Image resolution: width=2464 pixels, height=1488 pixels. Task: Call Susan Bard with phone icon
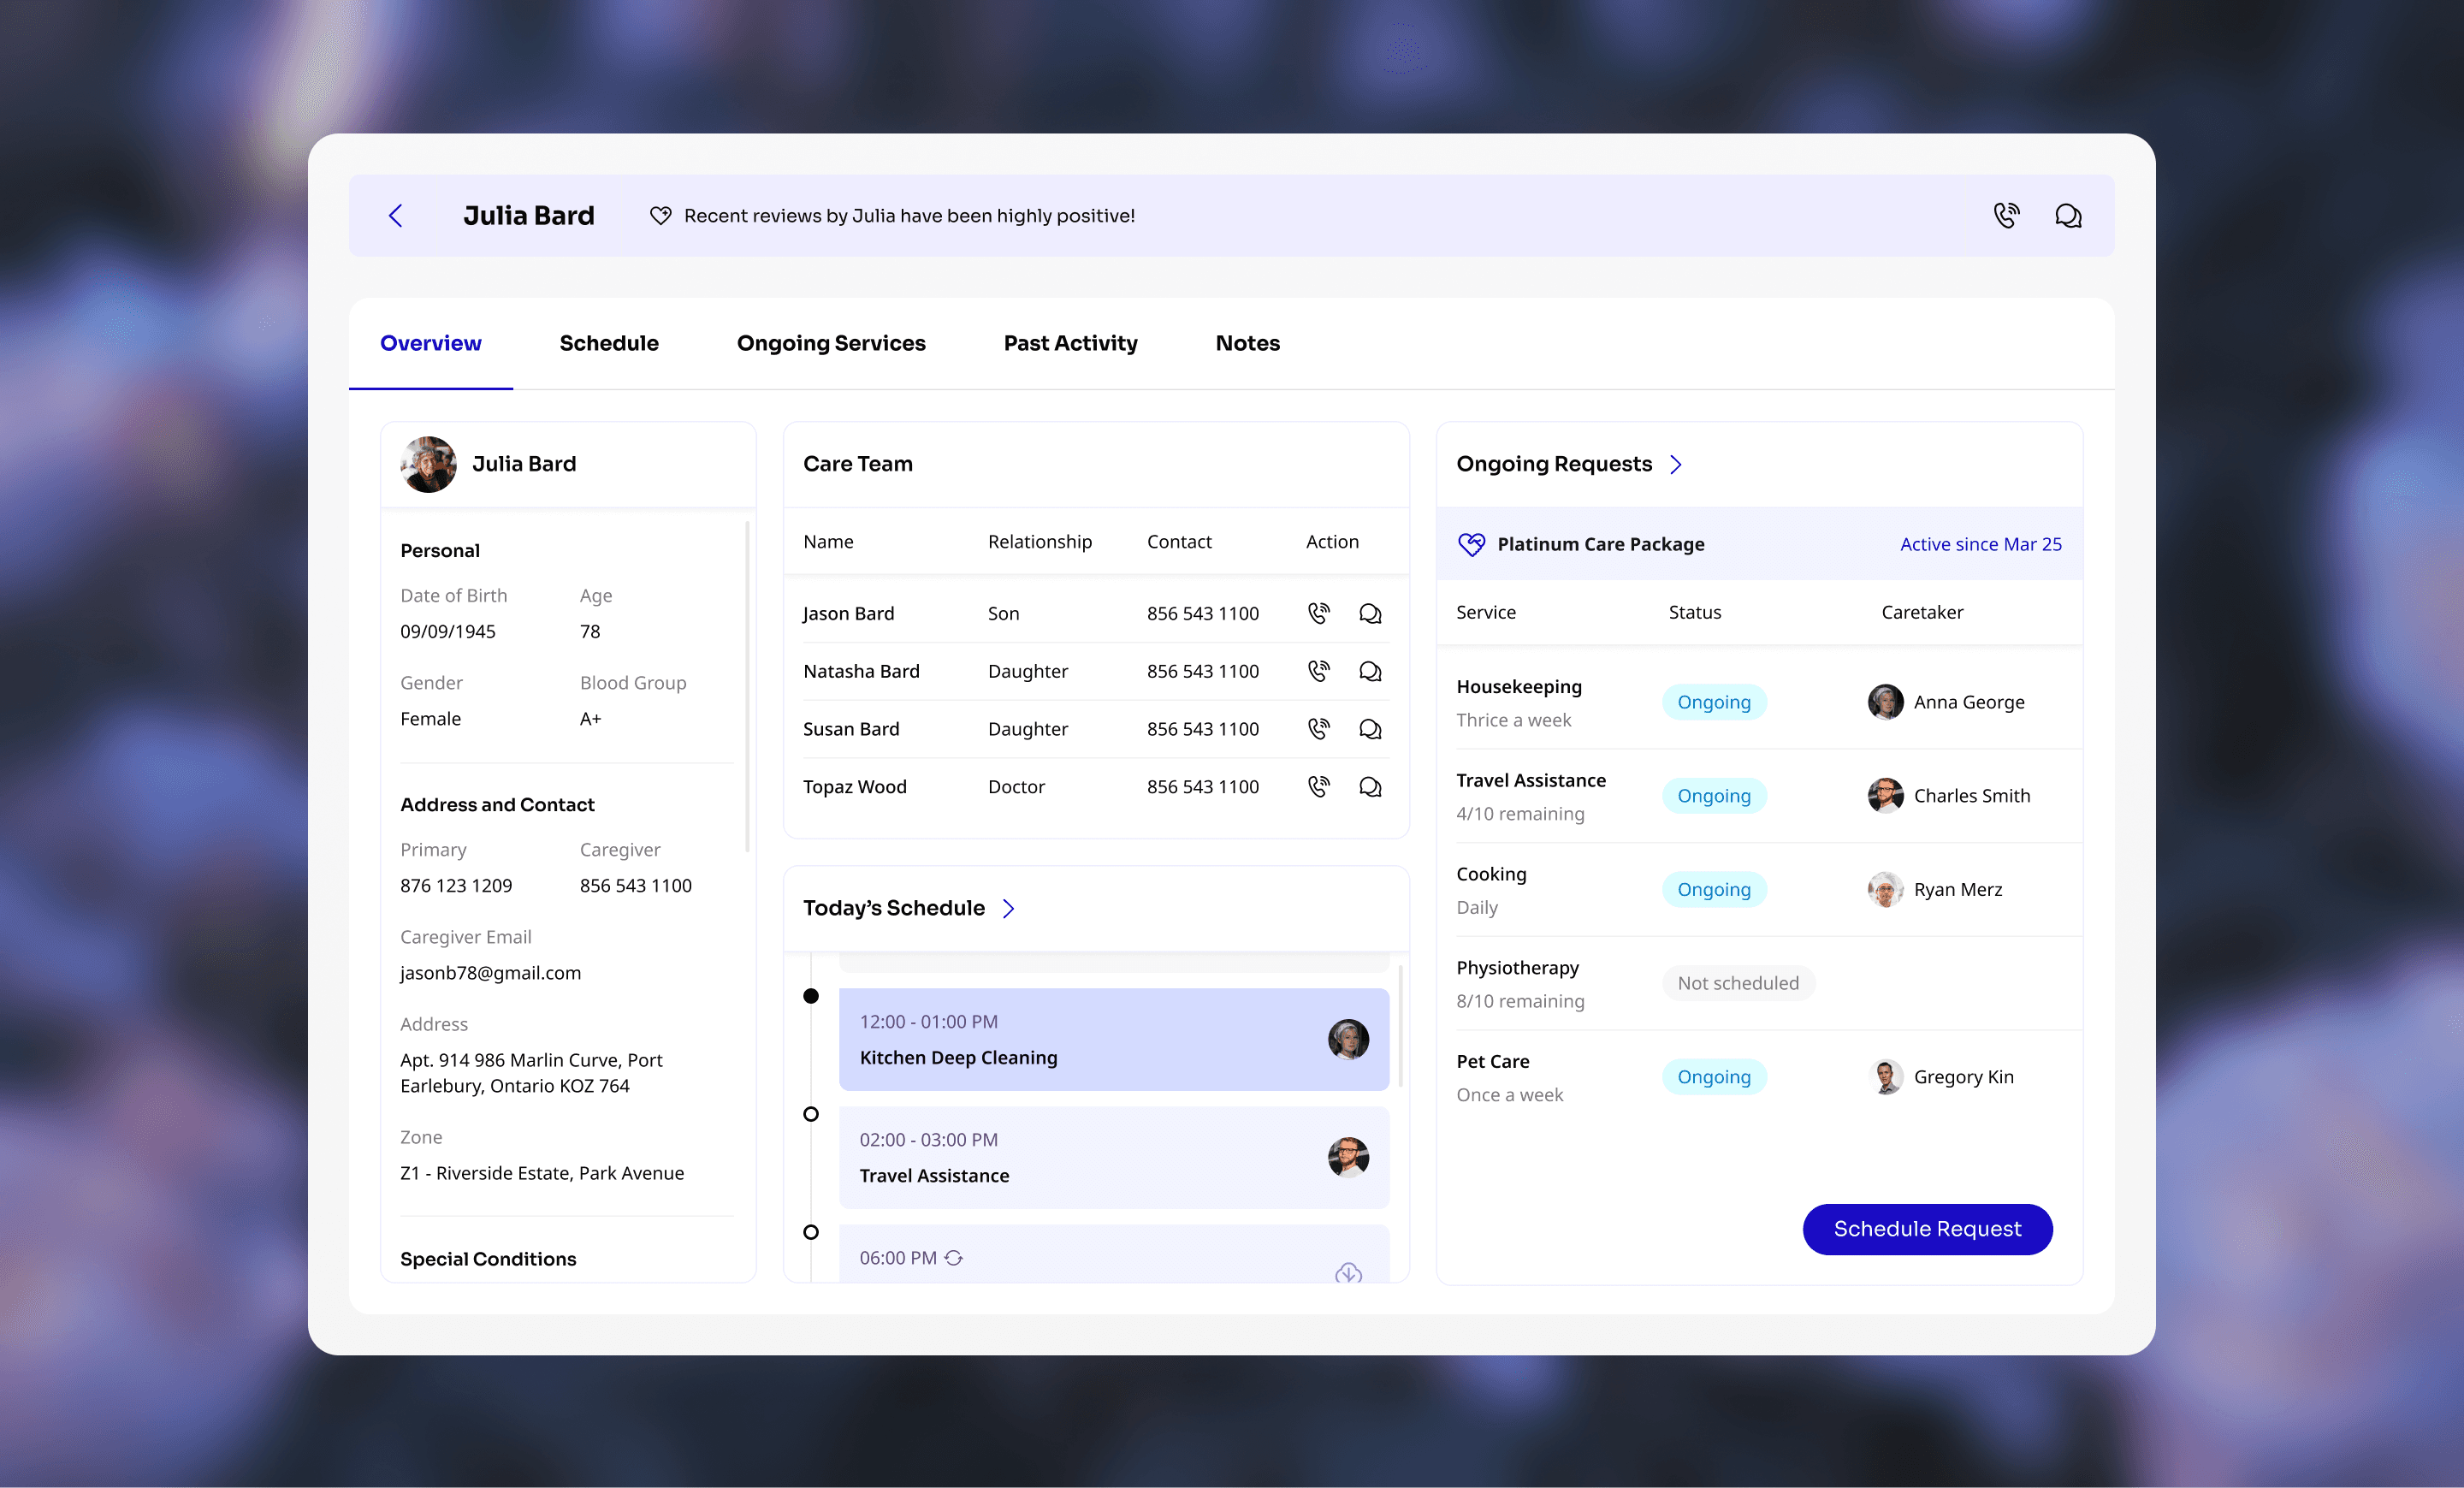coord(1319,729)
